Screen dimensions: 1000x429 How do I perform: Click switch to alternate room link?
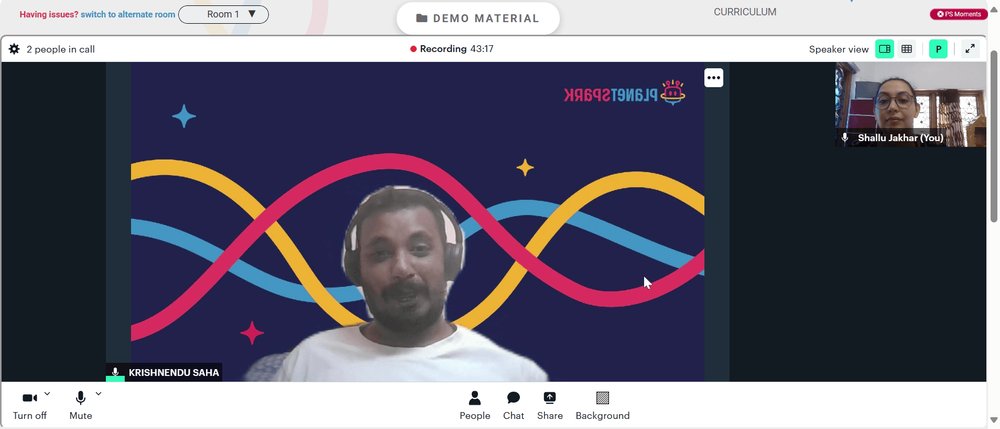click(x=128, y=14)
